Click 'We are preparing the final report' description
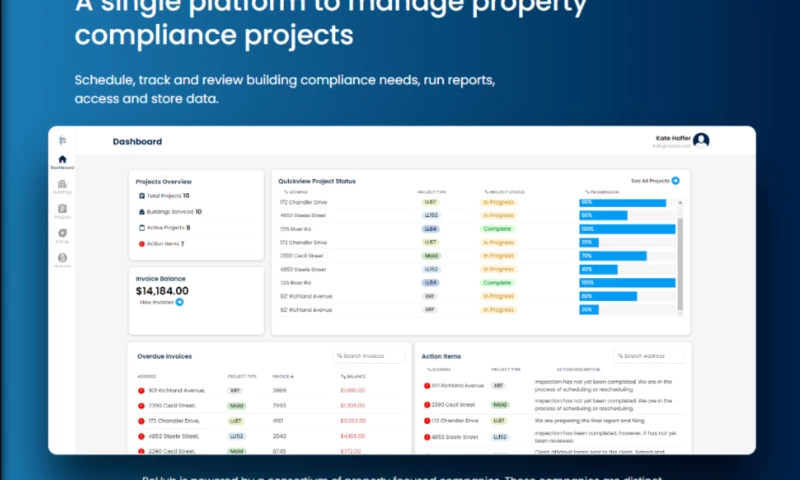The image size is (800, 480). pos(590,421)
